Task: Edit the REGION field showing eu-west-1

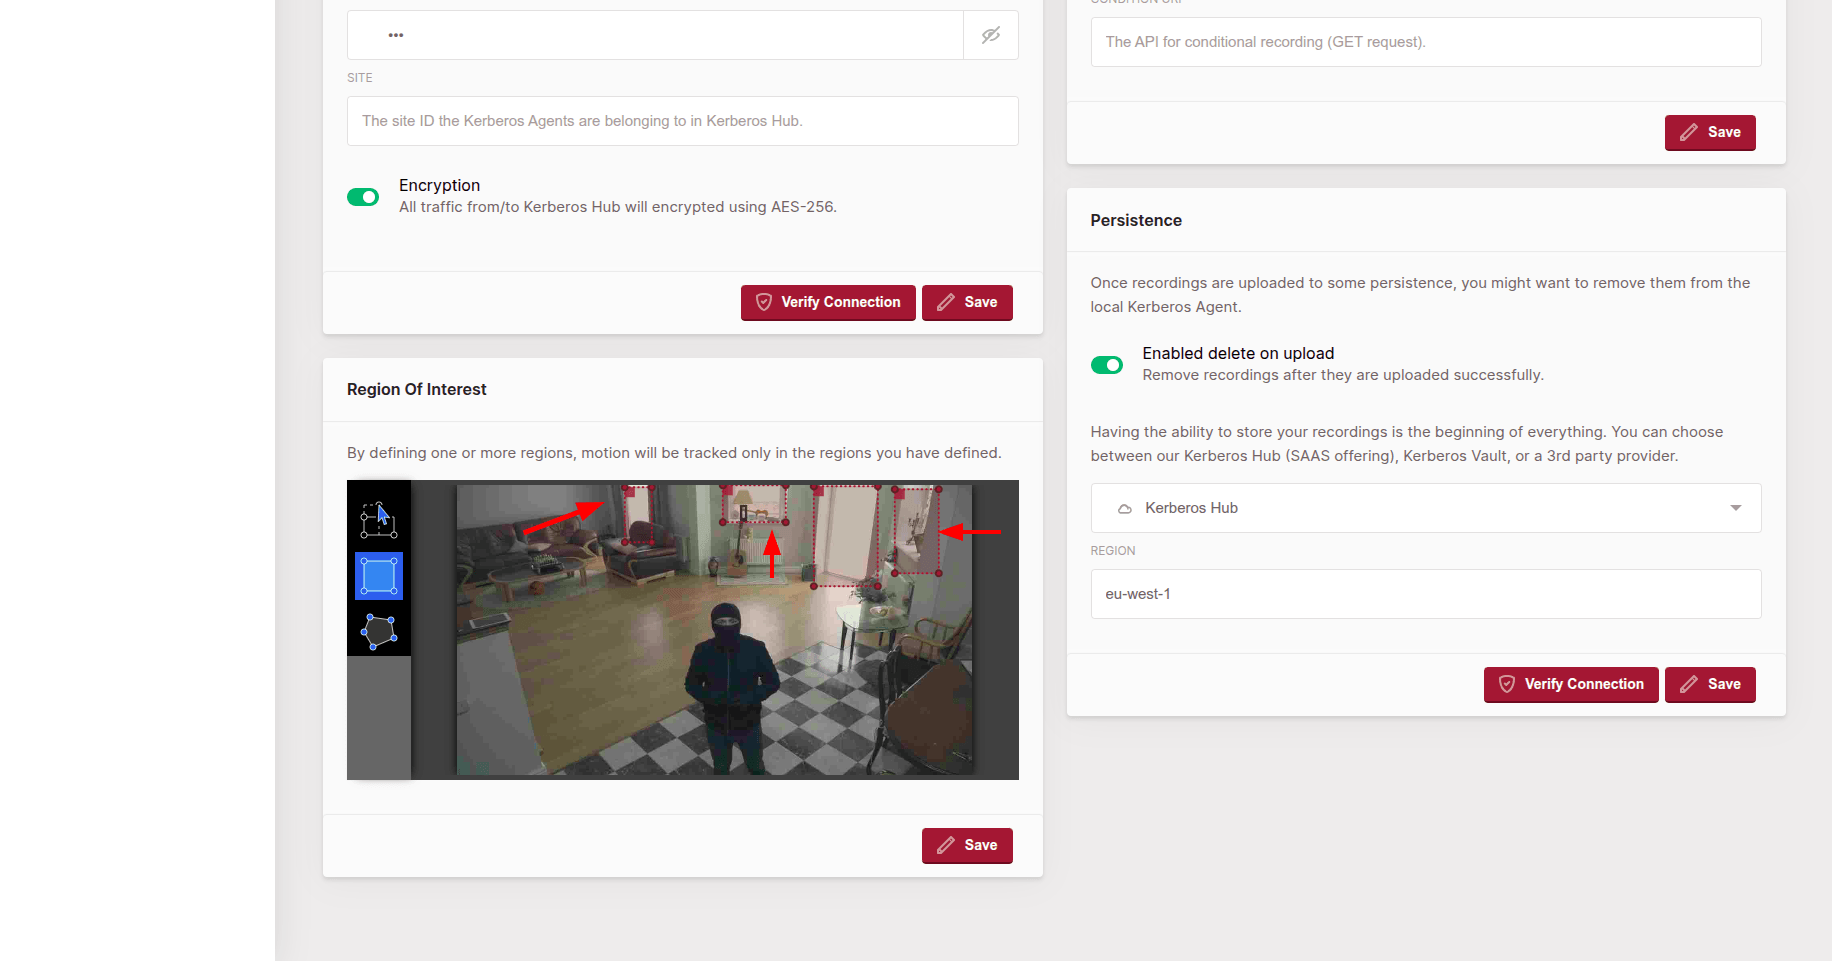Action: (1426, 594)
